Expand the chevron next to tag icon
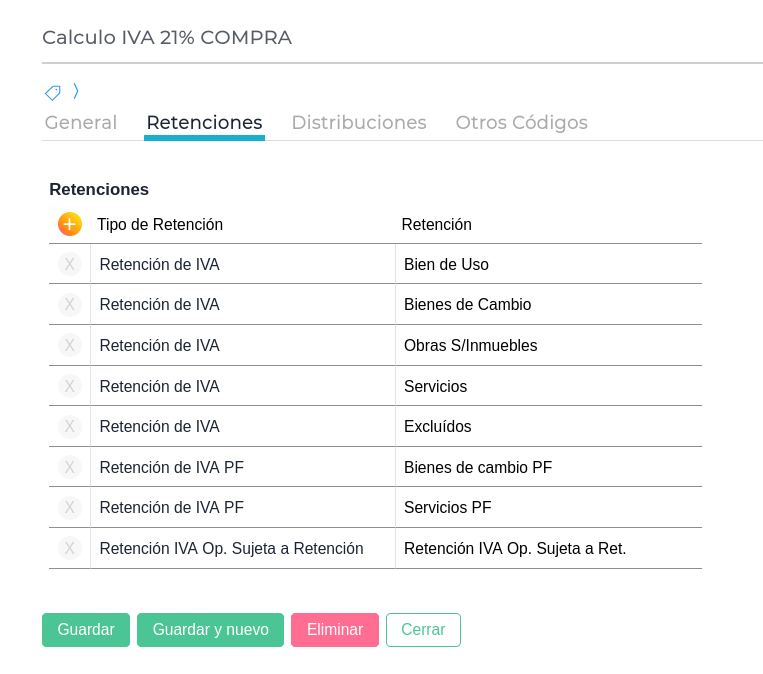Screen dimensions: 763x674 [76, 92]
